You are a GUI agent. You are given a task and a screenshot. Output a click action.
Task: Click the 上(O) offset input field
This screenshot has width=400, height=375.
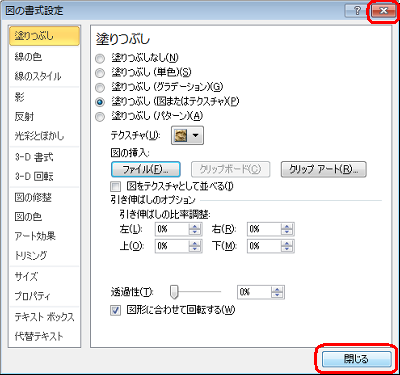[172, 246]
